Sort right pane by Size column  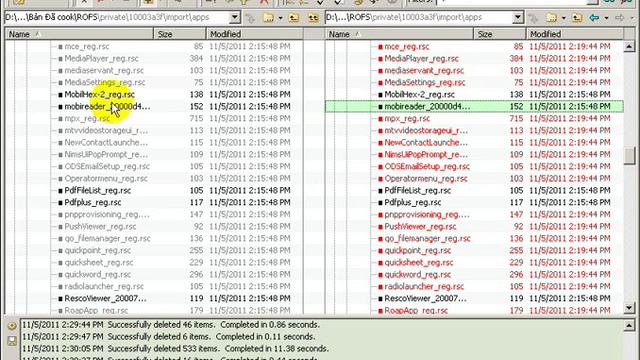(500, 34)
